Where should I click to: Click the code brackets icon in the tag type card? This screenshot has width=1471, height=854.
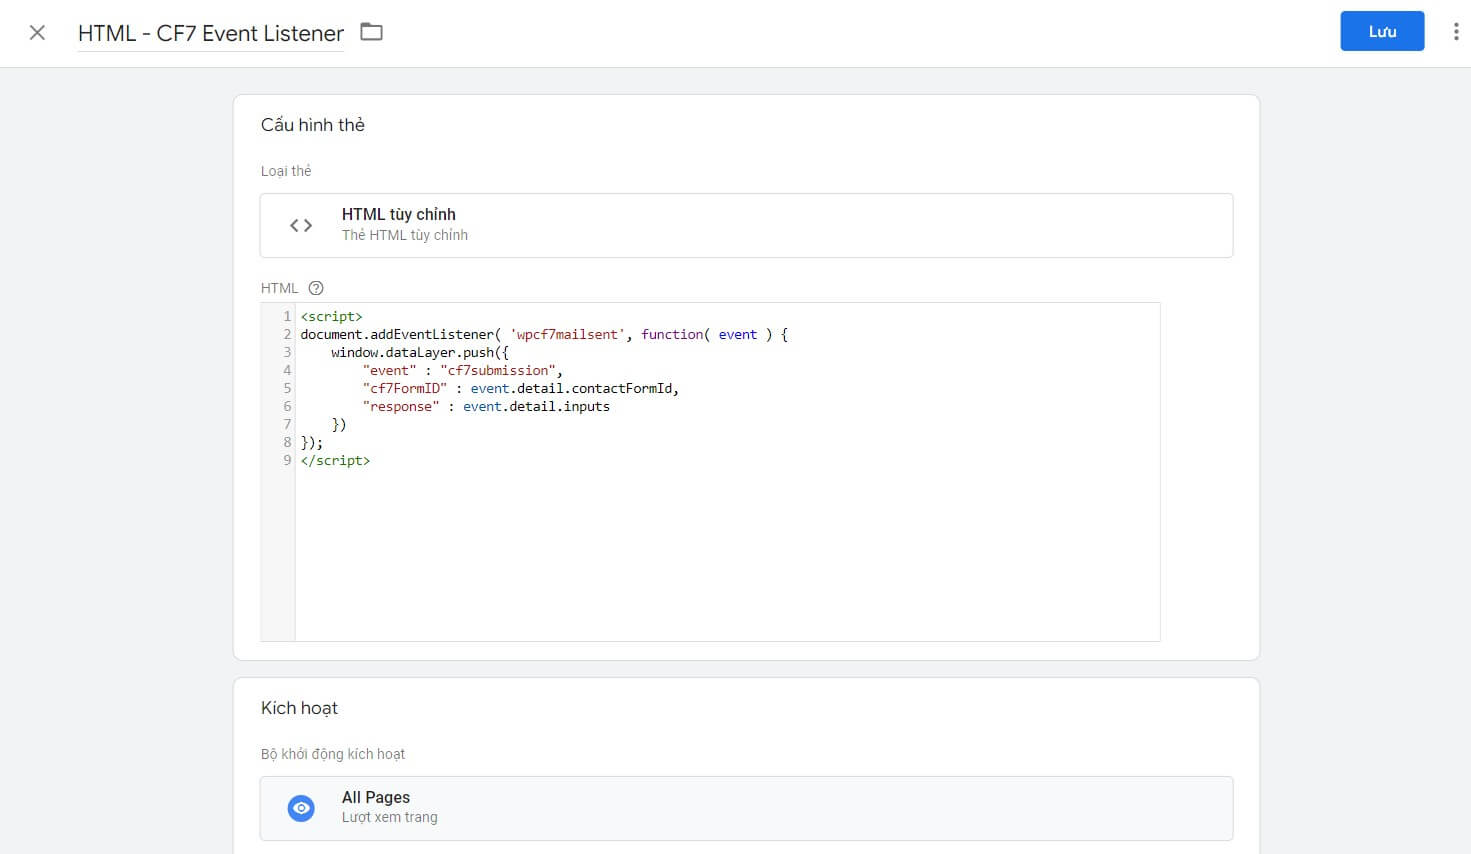(301, 225)
